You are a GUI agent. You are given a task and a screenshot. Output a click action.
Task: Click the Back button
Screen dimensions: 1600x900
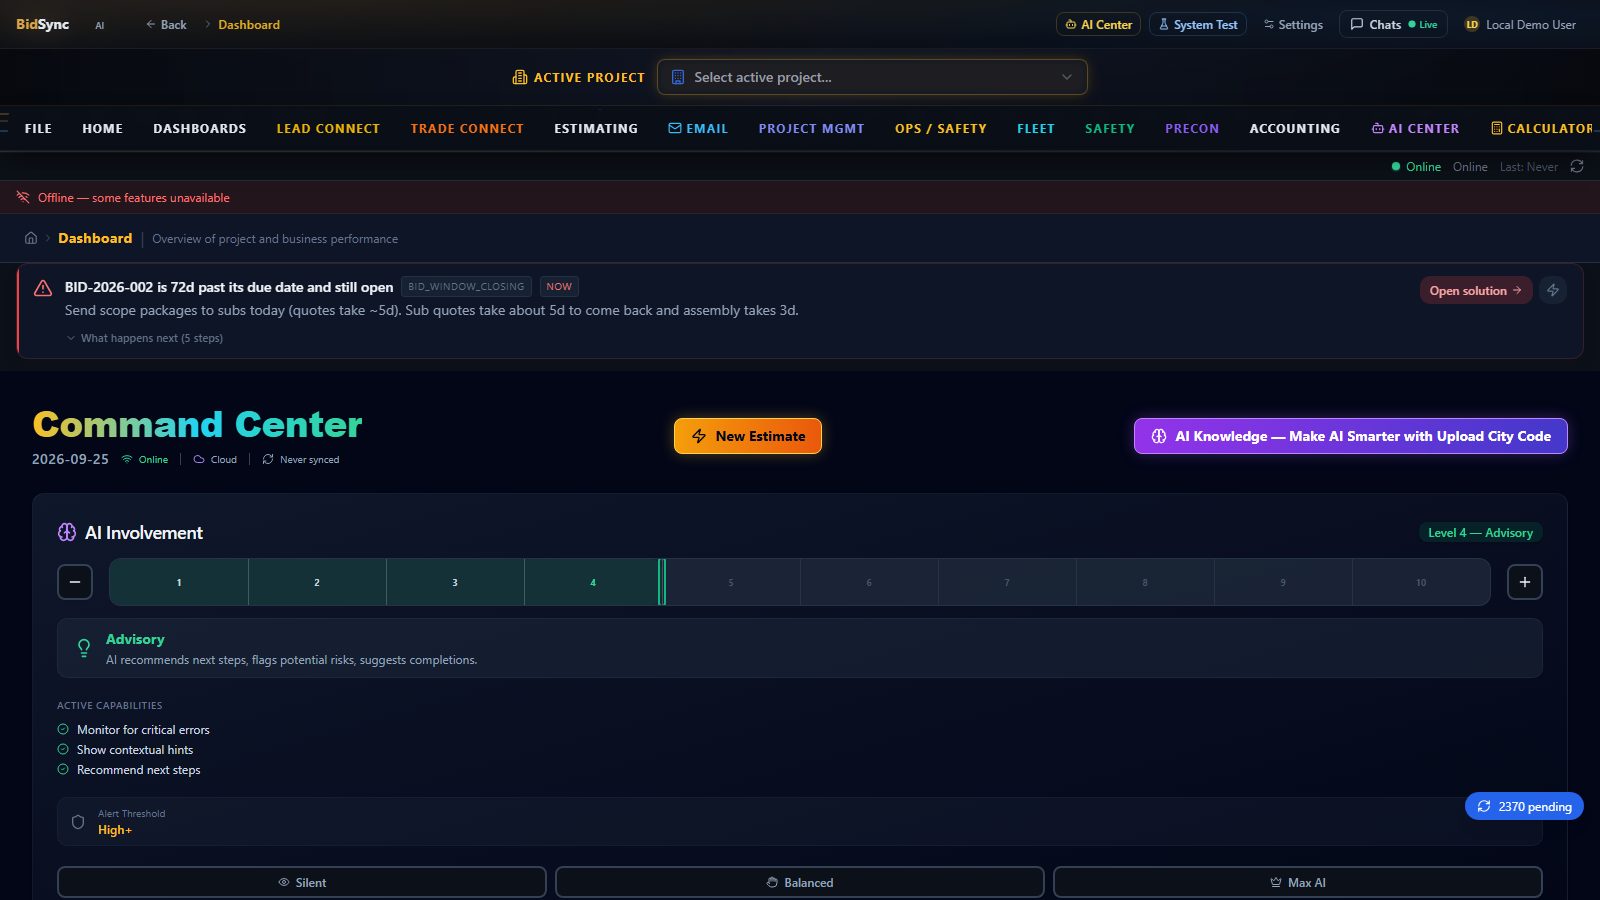[166, 24]
